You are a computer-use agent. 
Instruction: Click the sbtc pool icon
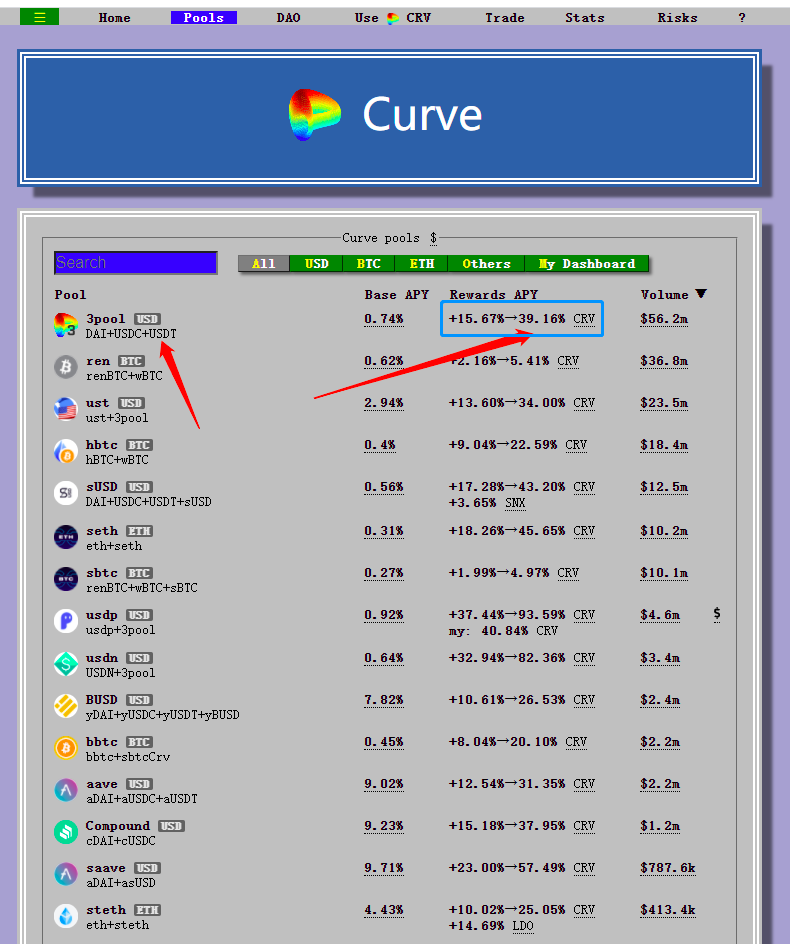click(x=66, y=579)
